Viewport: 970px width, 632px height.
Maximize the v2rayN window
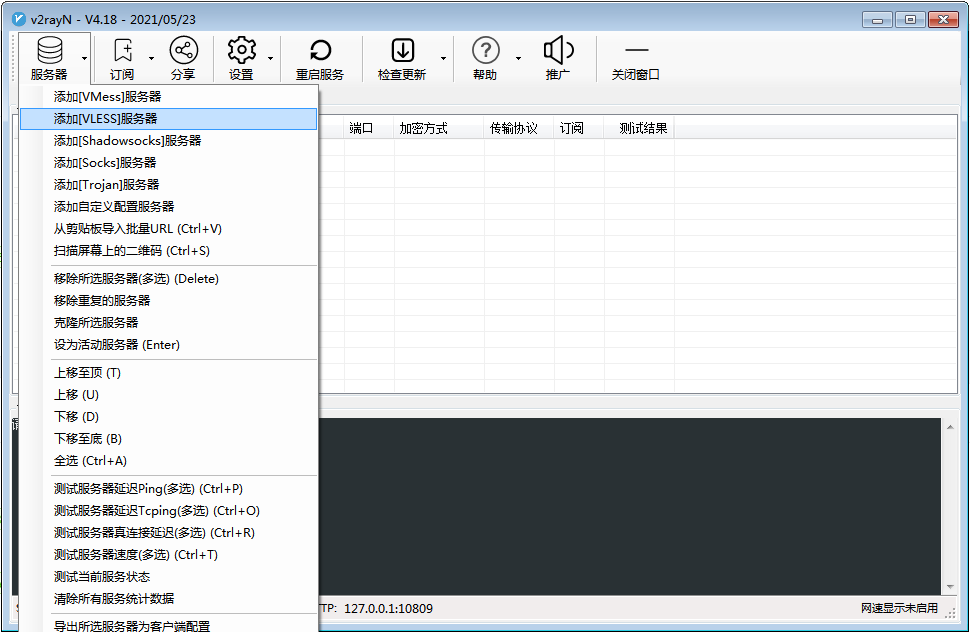[910, 20]
